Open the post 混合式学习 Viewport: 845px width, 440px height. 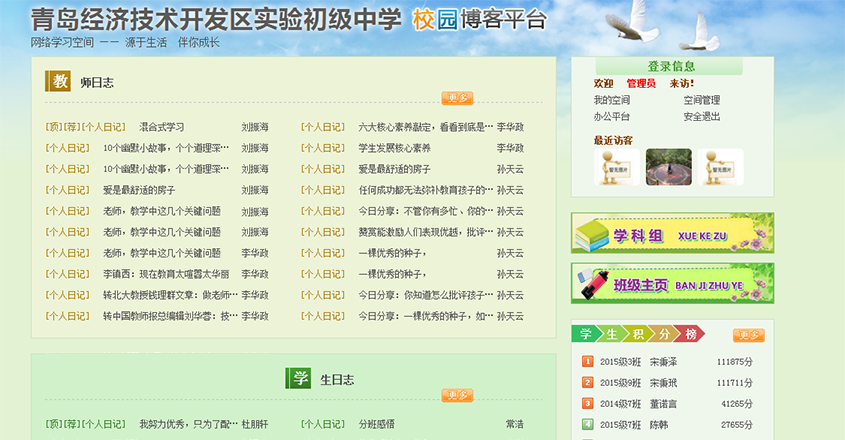coord(162,127)
